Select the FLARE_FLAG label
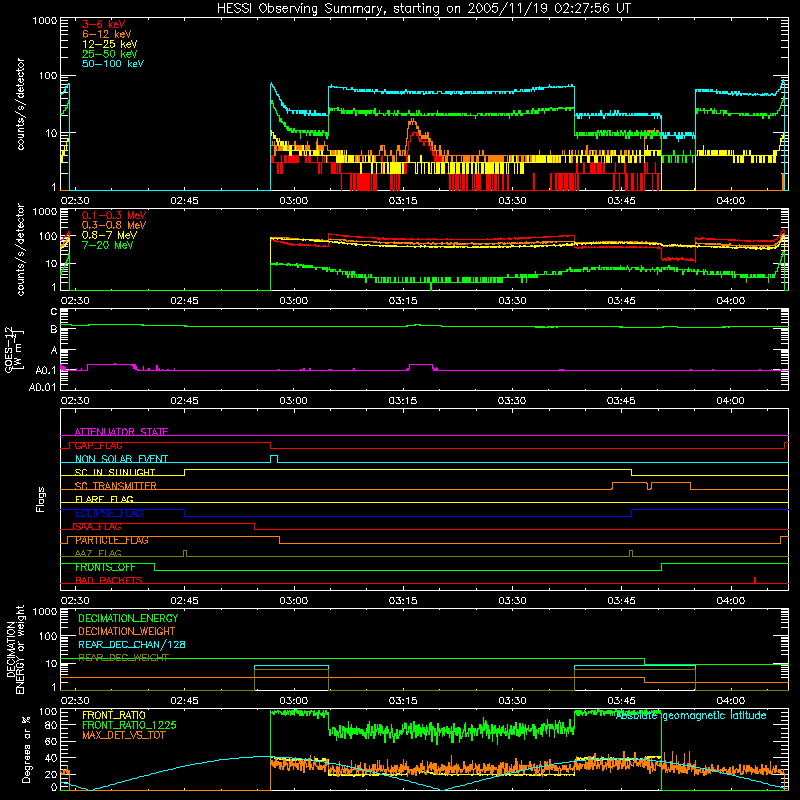 tap(104, 499)
